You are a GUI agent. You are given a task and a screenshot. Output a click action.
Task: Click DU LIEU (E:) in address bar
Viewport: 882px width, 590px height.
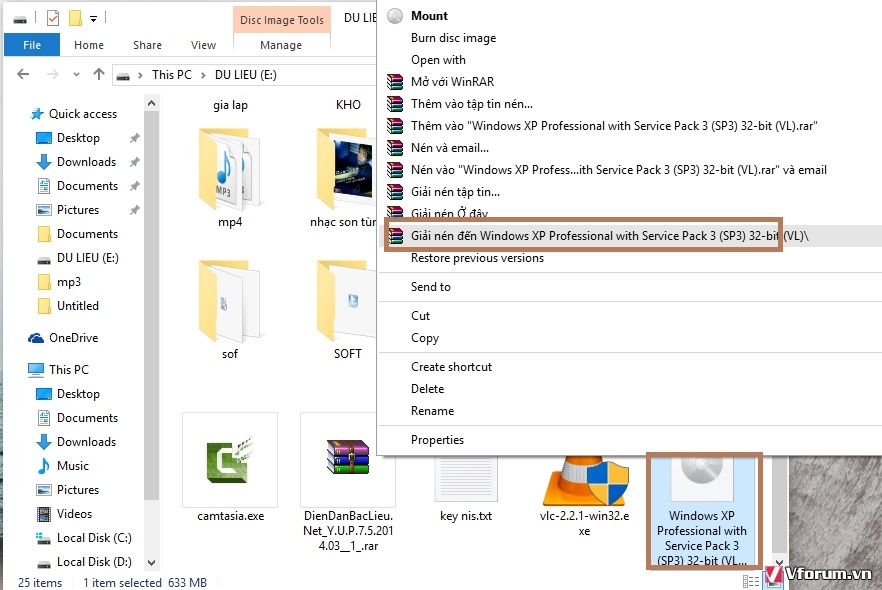(246, 75)
